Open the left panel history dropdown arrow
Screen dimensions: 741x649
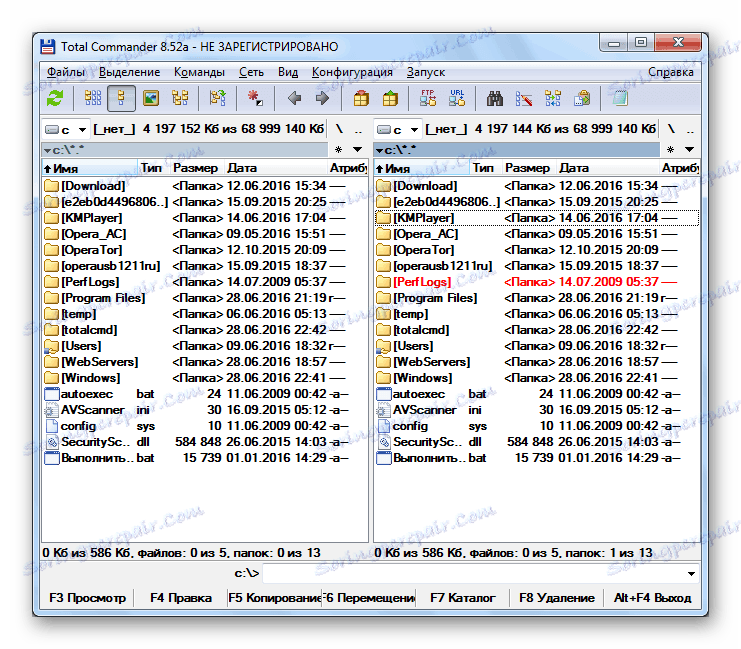pyautogui.click(x=358, y=150)
